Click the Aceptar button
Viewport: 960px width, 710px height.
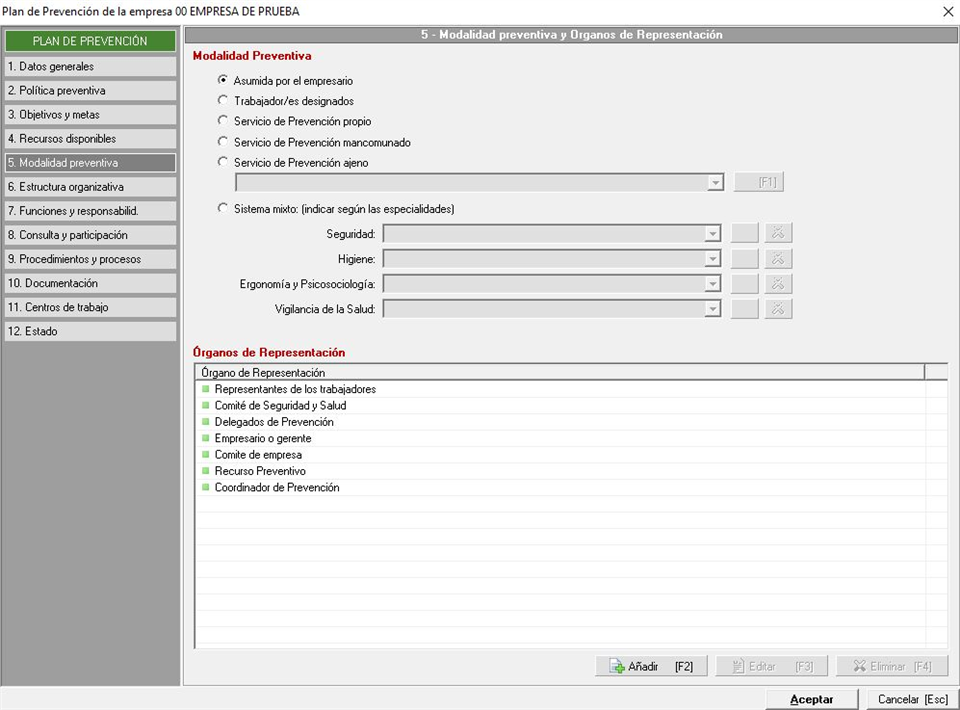[x=811, y=699]
